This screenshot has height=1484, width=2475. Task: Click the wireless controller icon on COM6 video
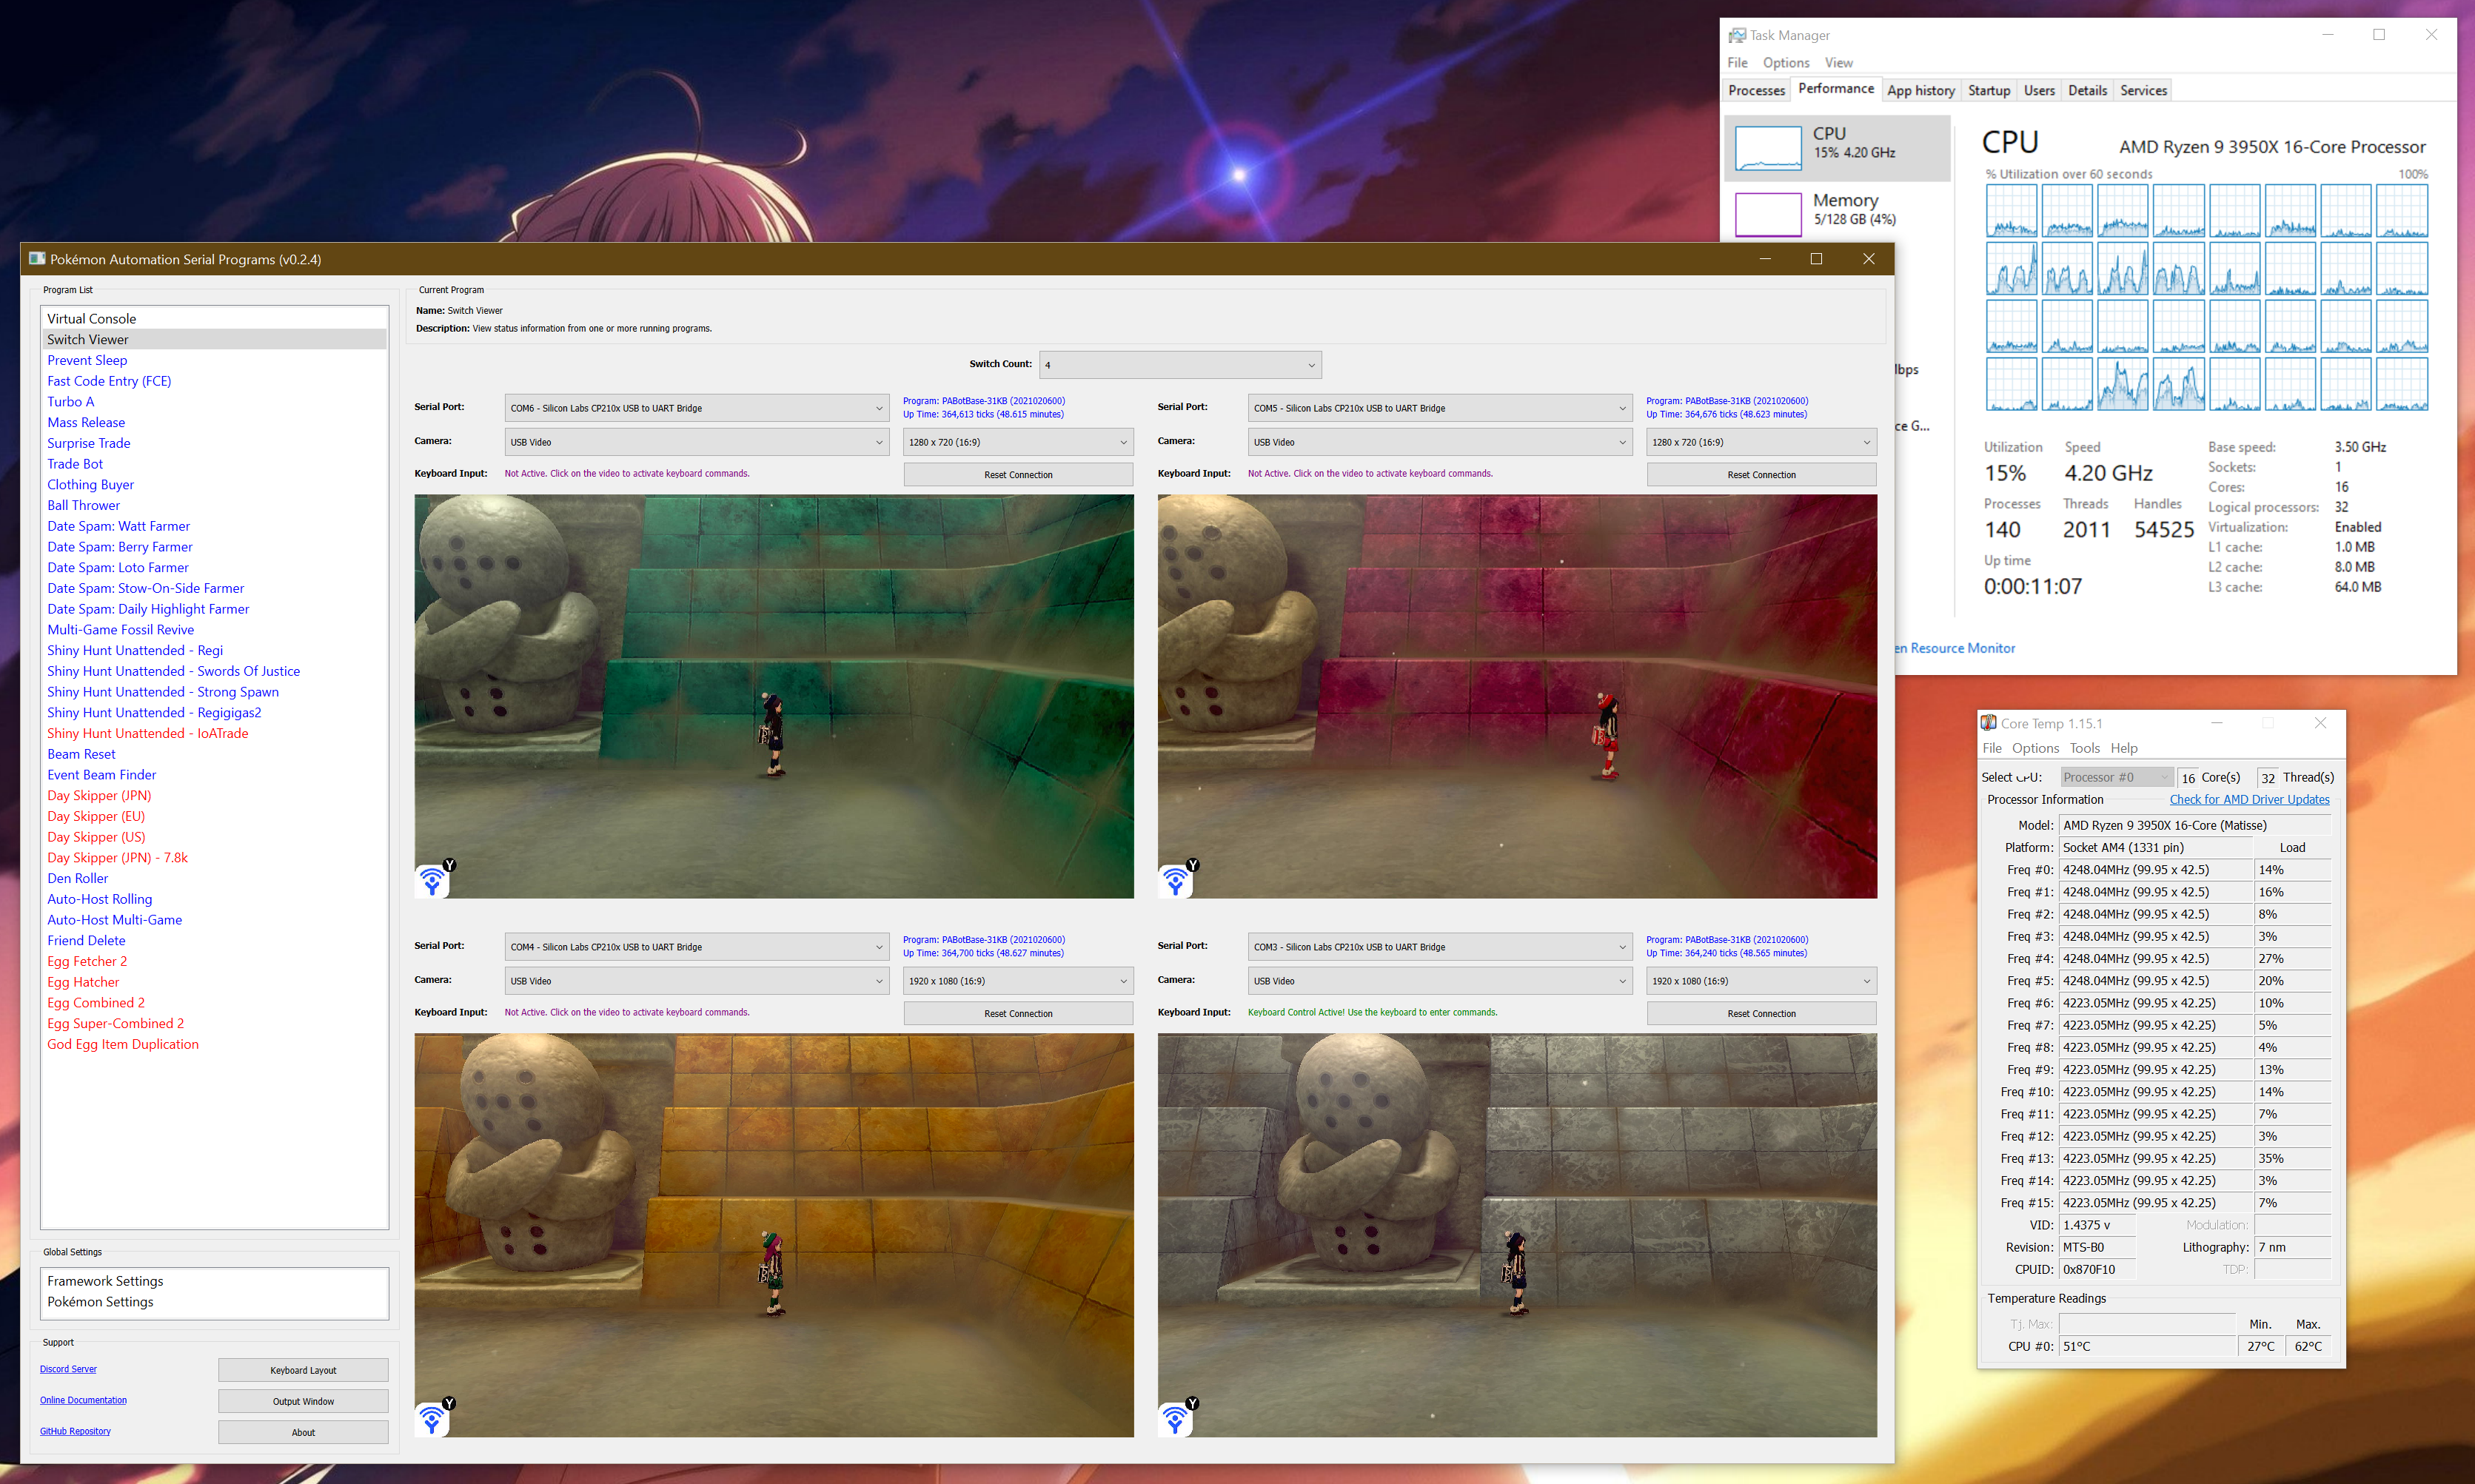pos(433,881)
